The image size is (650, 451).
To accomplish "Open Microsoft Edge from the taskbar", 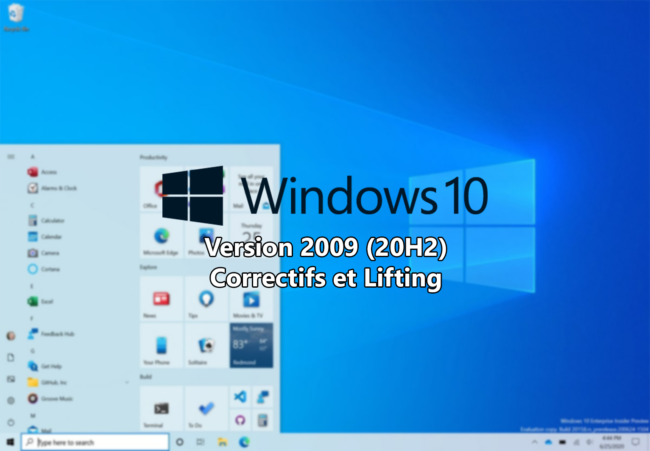I will point(245,442).
